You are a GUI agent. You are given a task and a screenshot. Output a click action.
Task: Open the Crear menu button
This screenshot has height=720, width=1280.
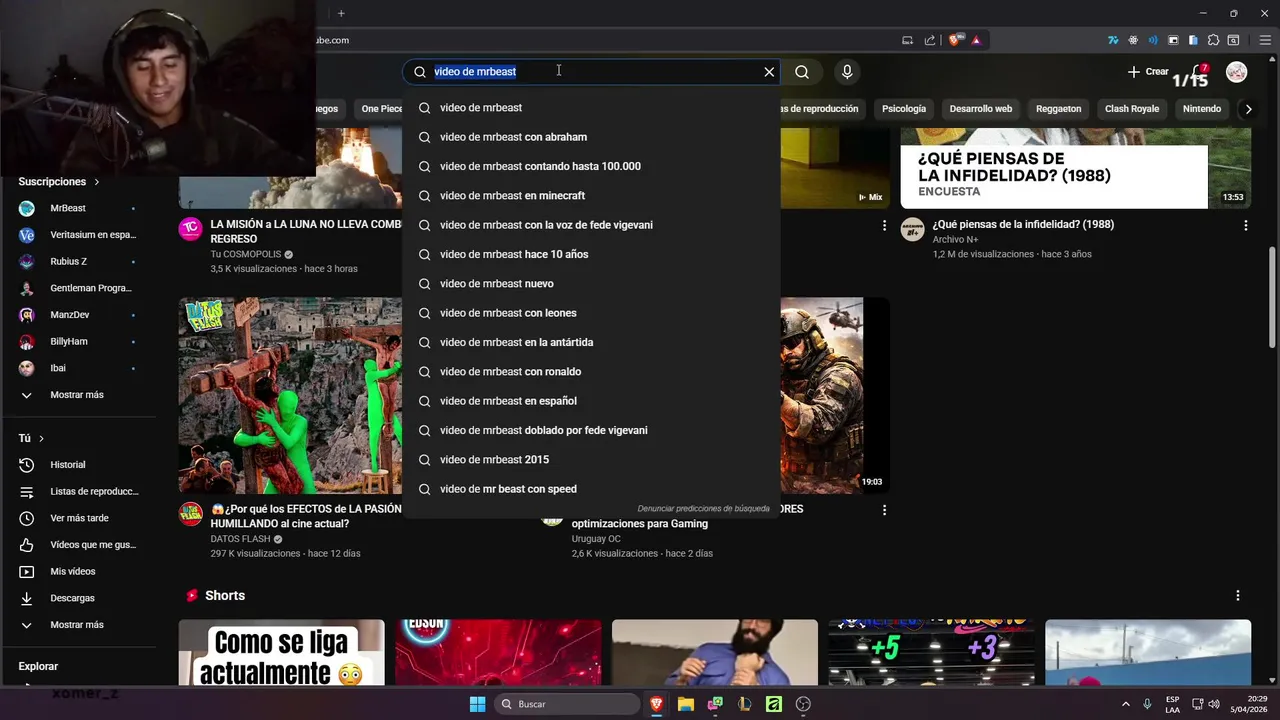1148,72
